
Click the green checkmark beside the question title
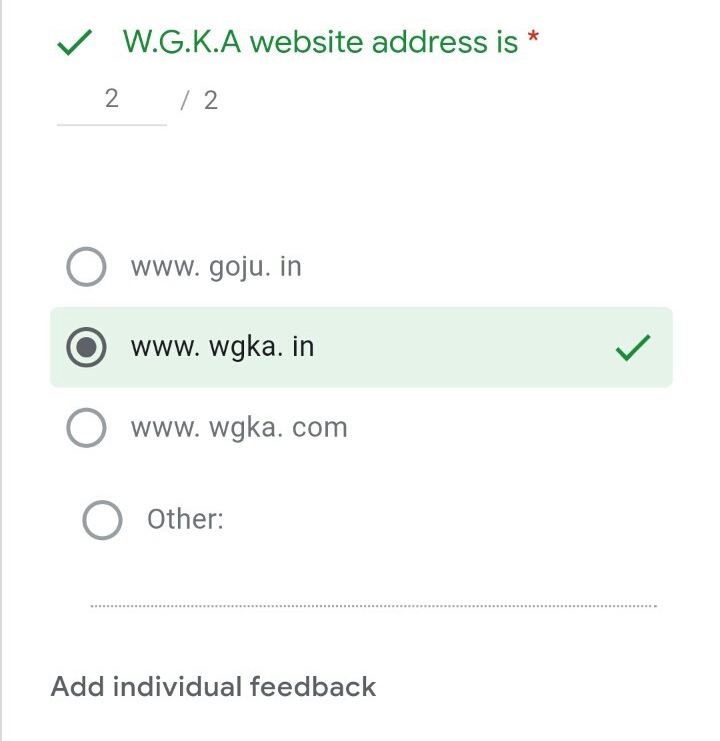point(75,43)
